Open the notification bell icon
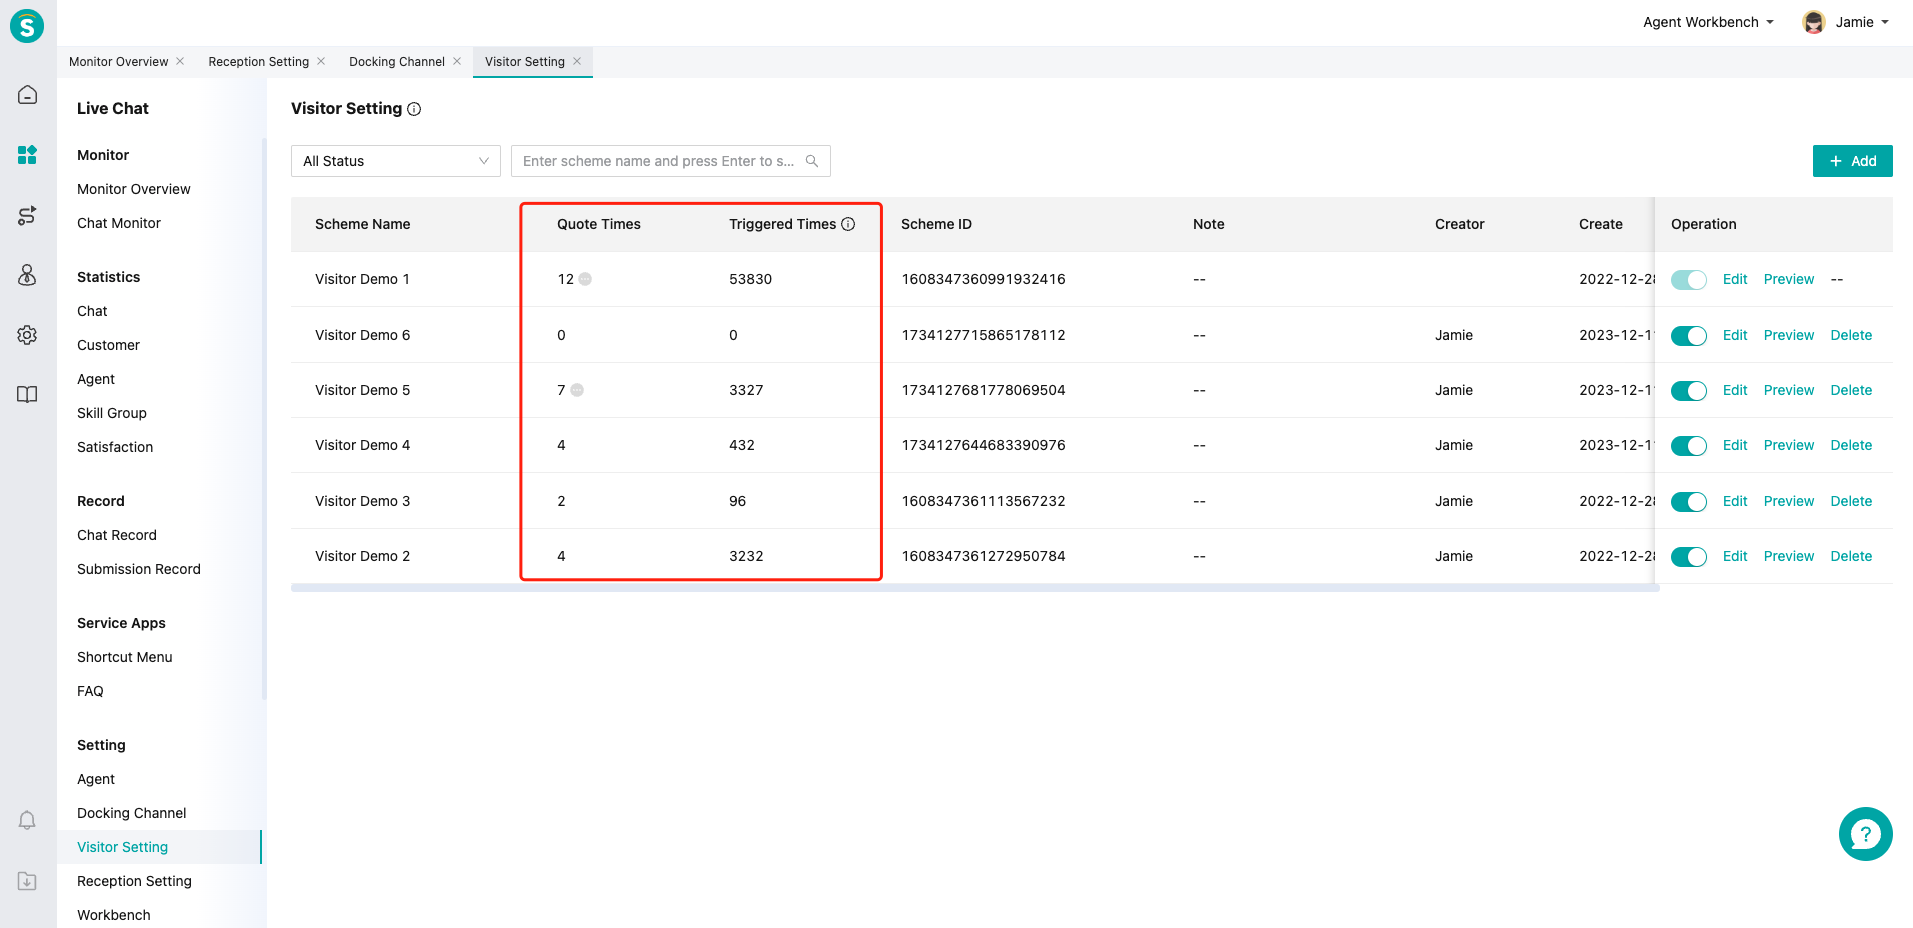 pos(27,821)
